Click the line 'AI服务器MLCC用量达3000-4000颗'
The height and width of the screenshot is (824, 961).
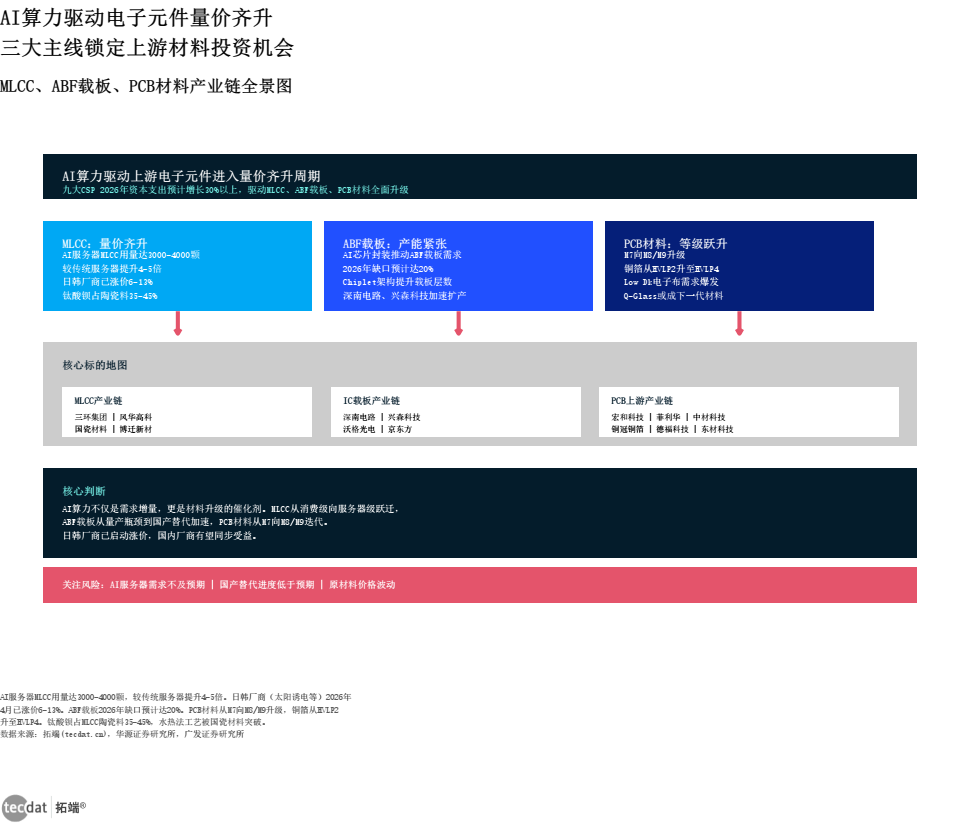[131, 255]
